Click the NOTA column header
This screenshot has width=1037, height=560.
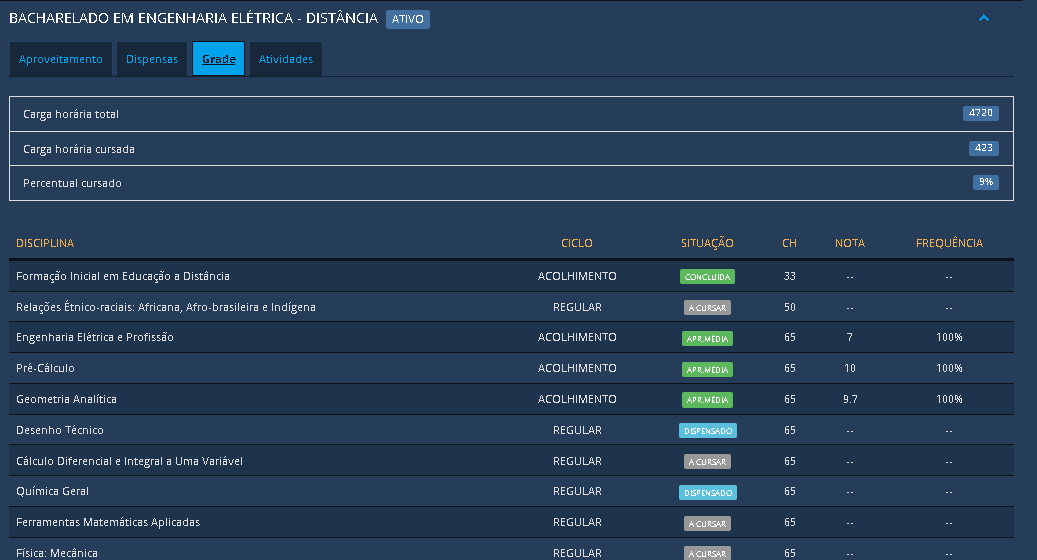click(x=850, y=243)
